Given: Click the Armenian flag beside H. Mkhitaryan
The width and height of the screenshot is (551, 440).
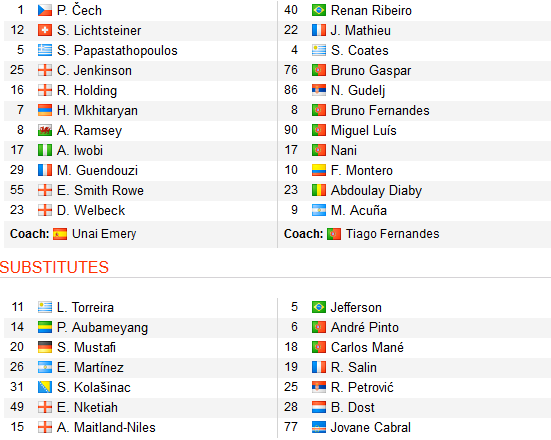Looking at the screenshot, I should (x=45, y=111).
